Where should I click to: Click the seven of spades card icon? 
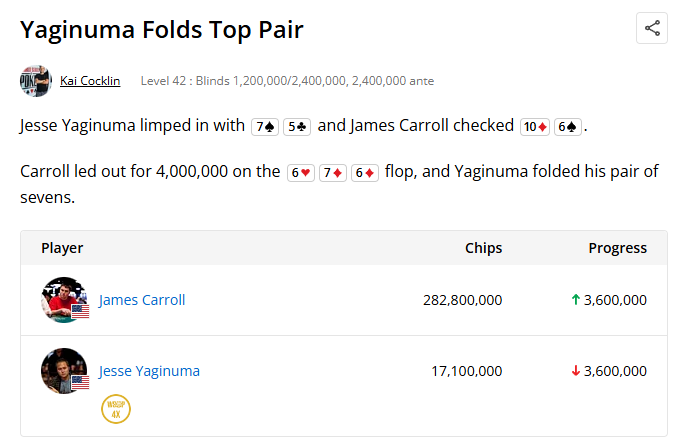tap(265, 127)
